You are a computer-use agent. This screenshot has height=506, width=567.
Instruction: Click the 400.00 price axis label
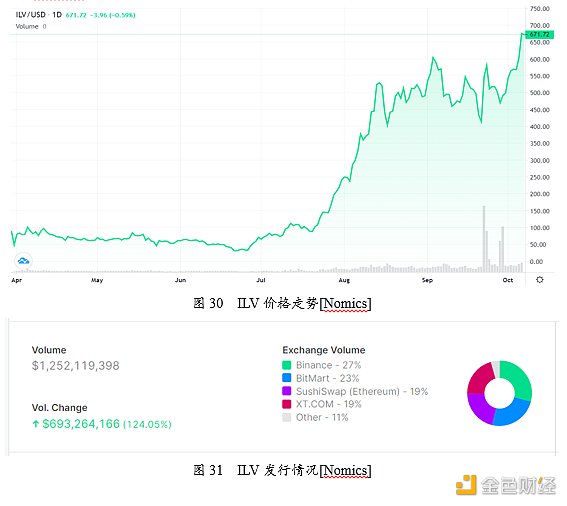tap(540, 127)
